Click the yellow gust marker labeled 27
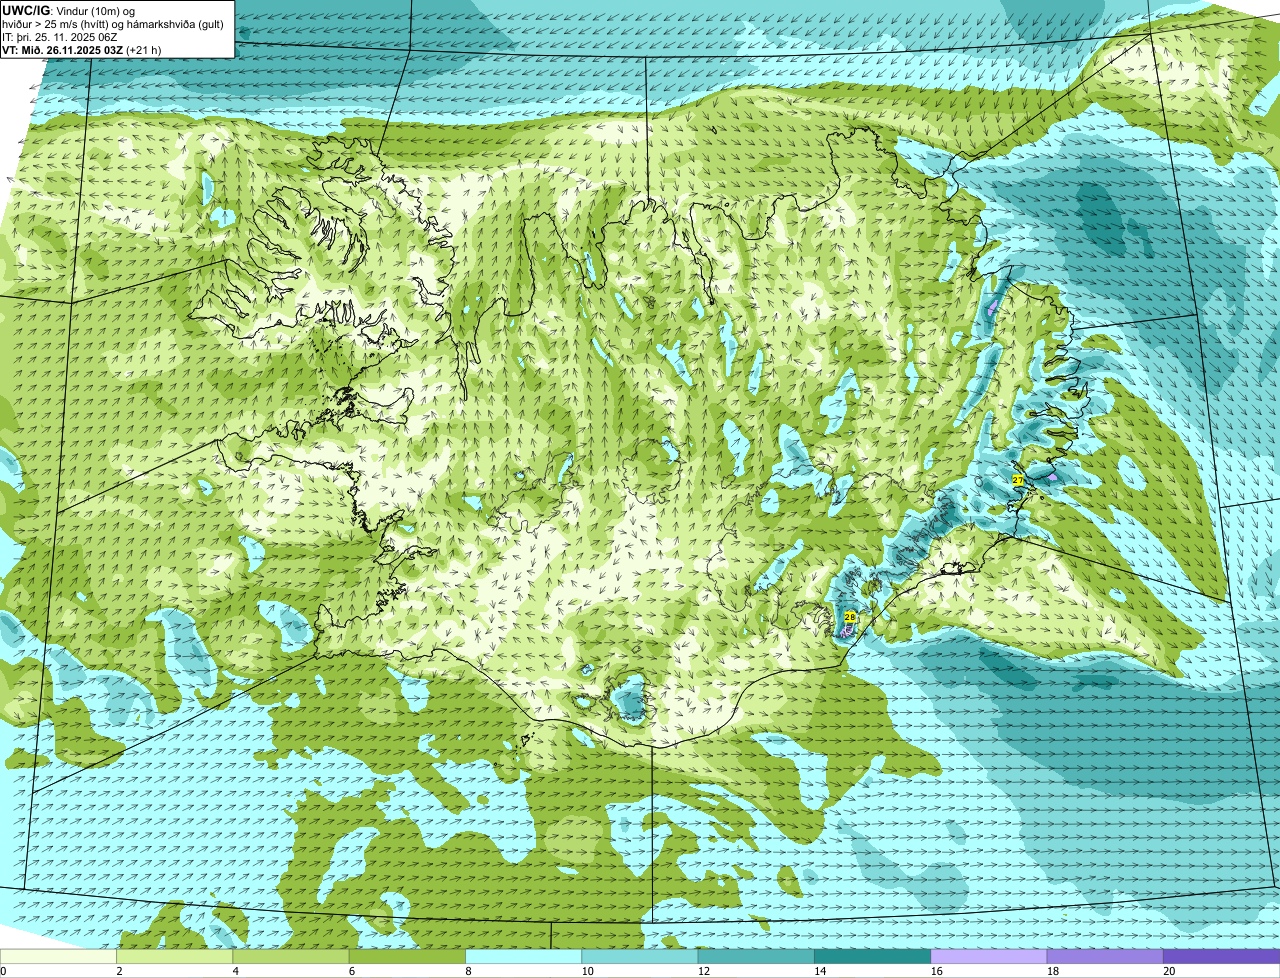 click(1018, 480)
